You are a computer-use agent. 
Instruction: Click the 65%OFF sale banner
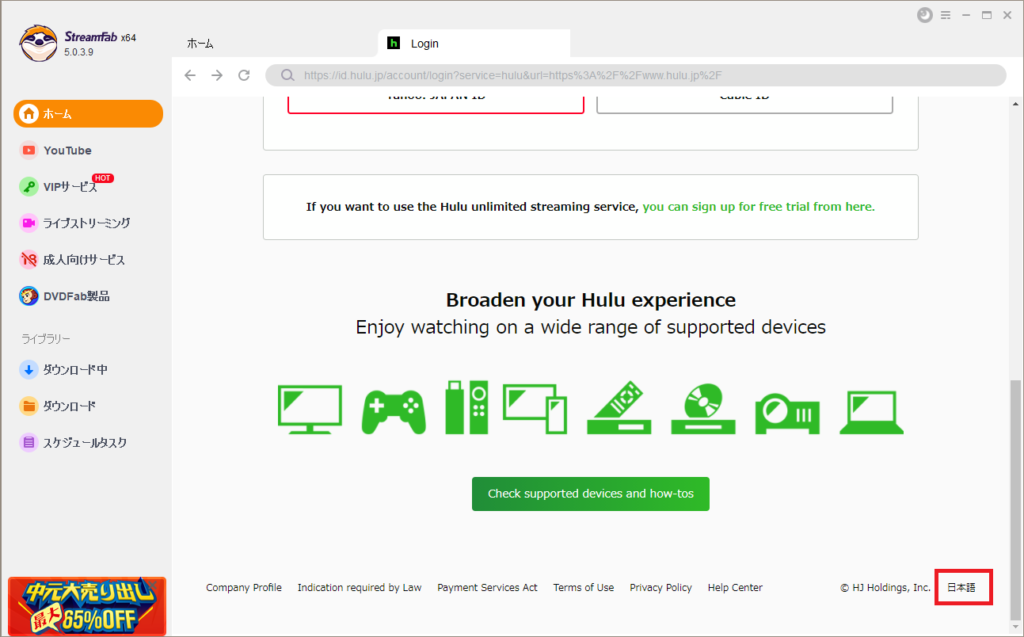click(x=87, y=606)
